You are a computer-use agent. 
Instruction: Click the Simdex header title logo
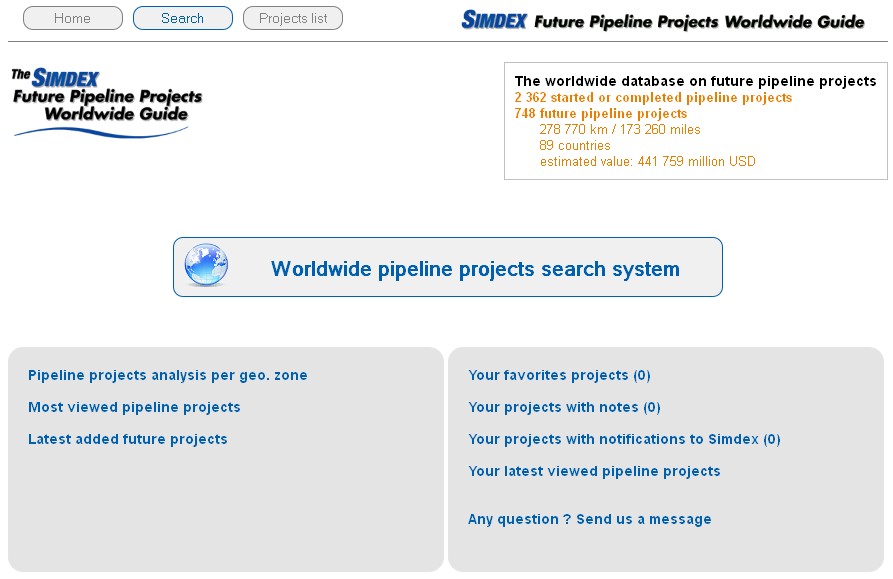[663, 20]
